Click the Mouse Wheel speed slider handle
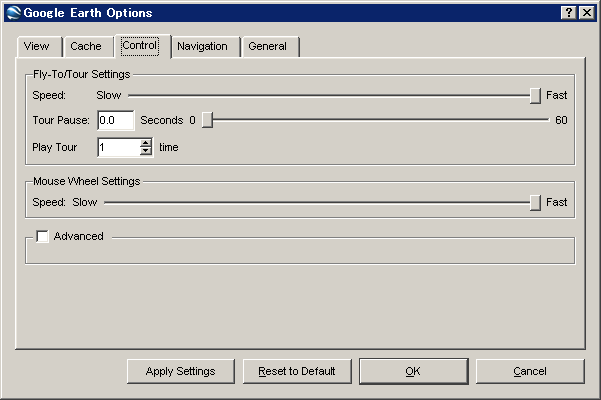The image size is (601, 400). 535,202
